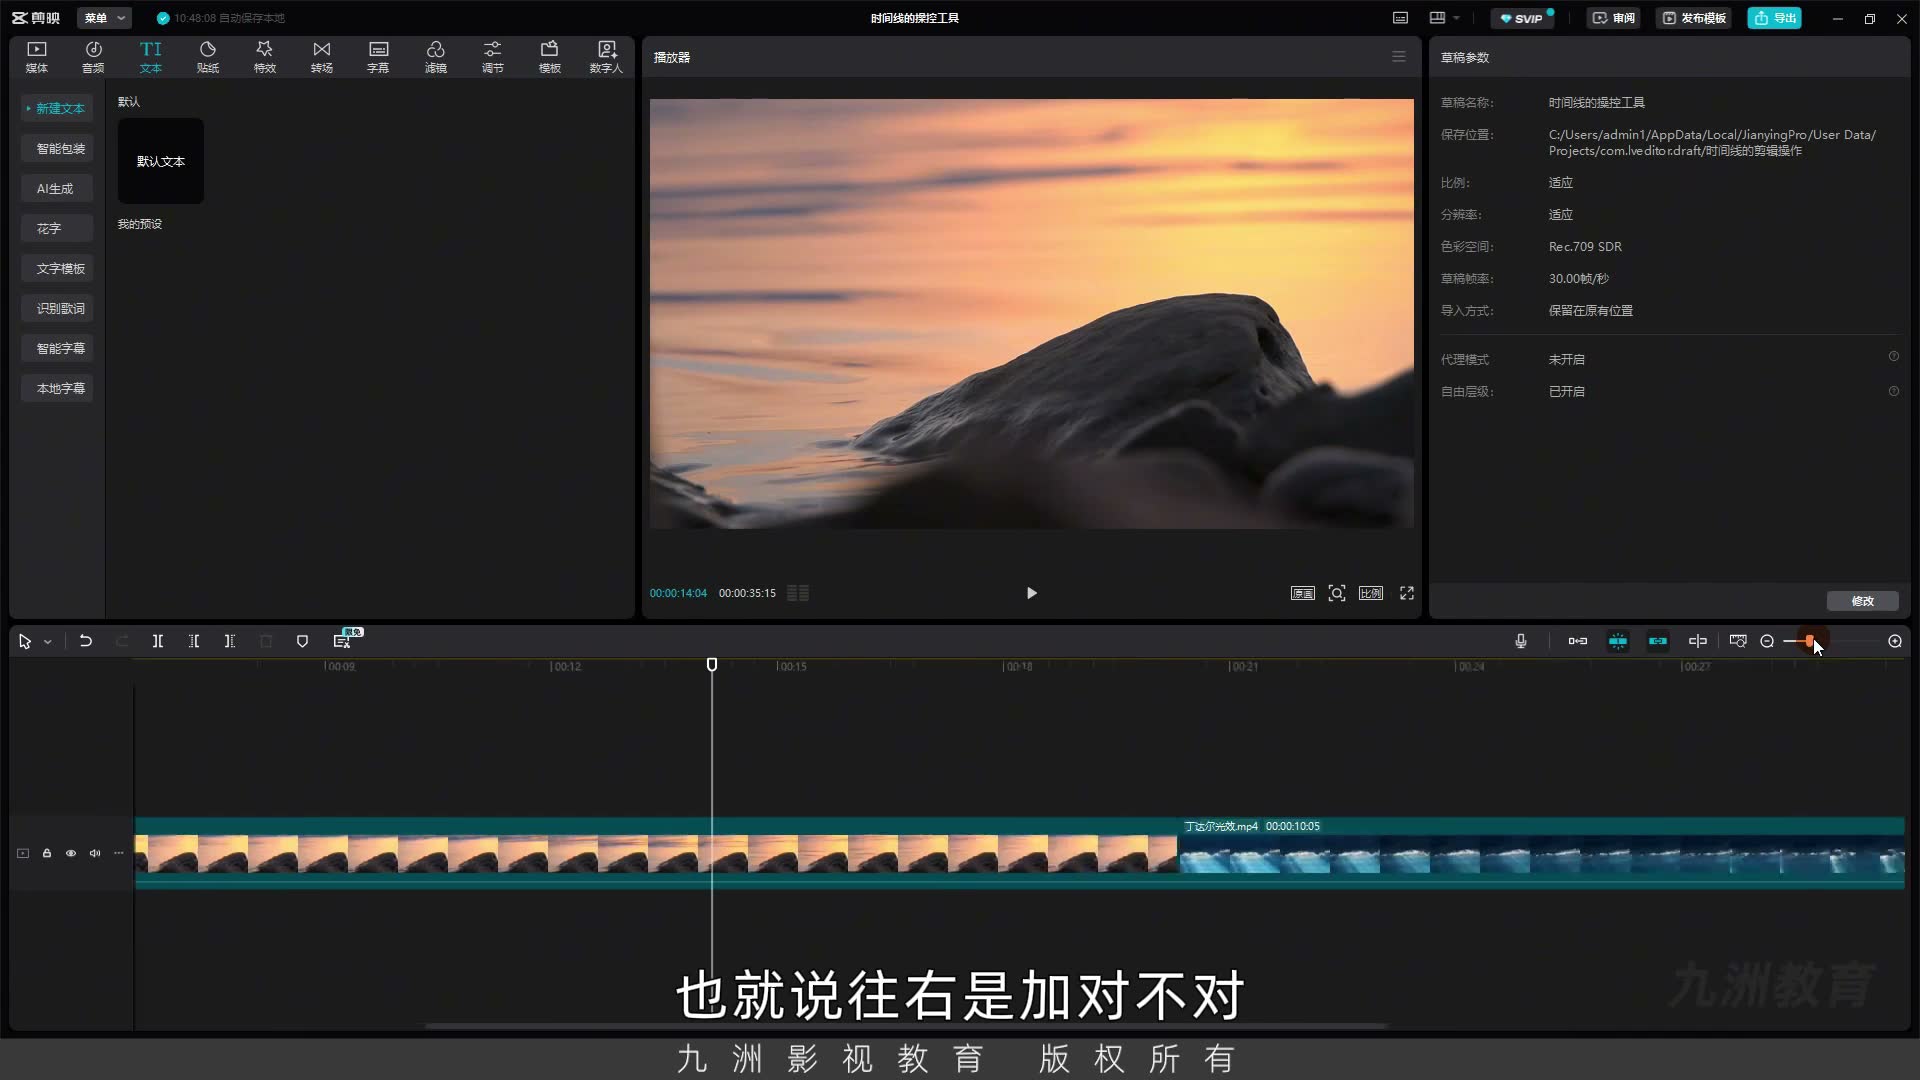Open the 贴纸 stickers tab
Viewport: 1920px width, 1080px height.
point(208,57)
